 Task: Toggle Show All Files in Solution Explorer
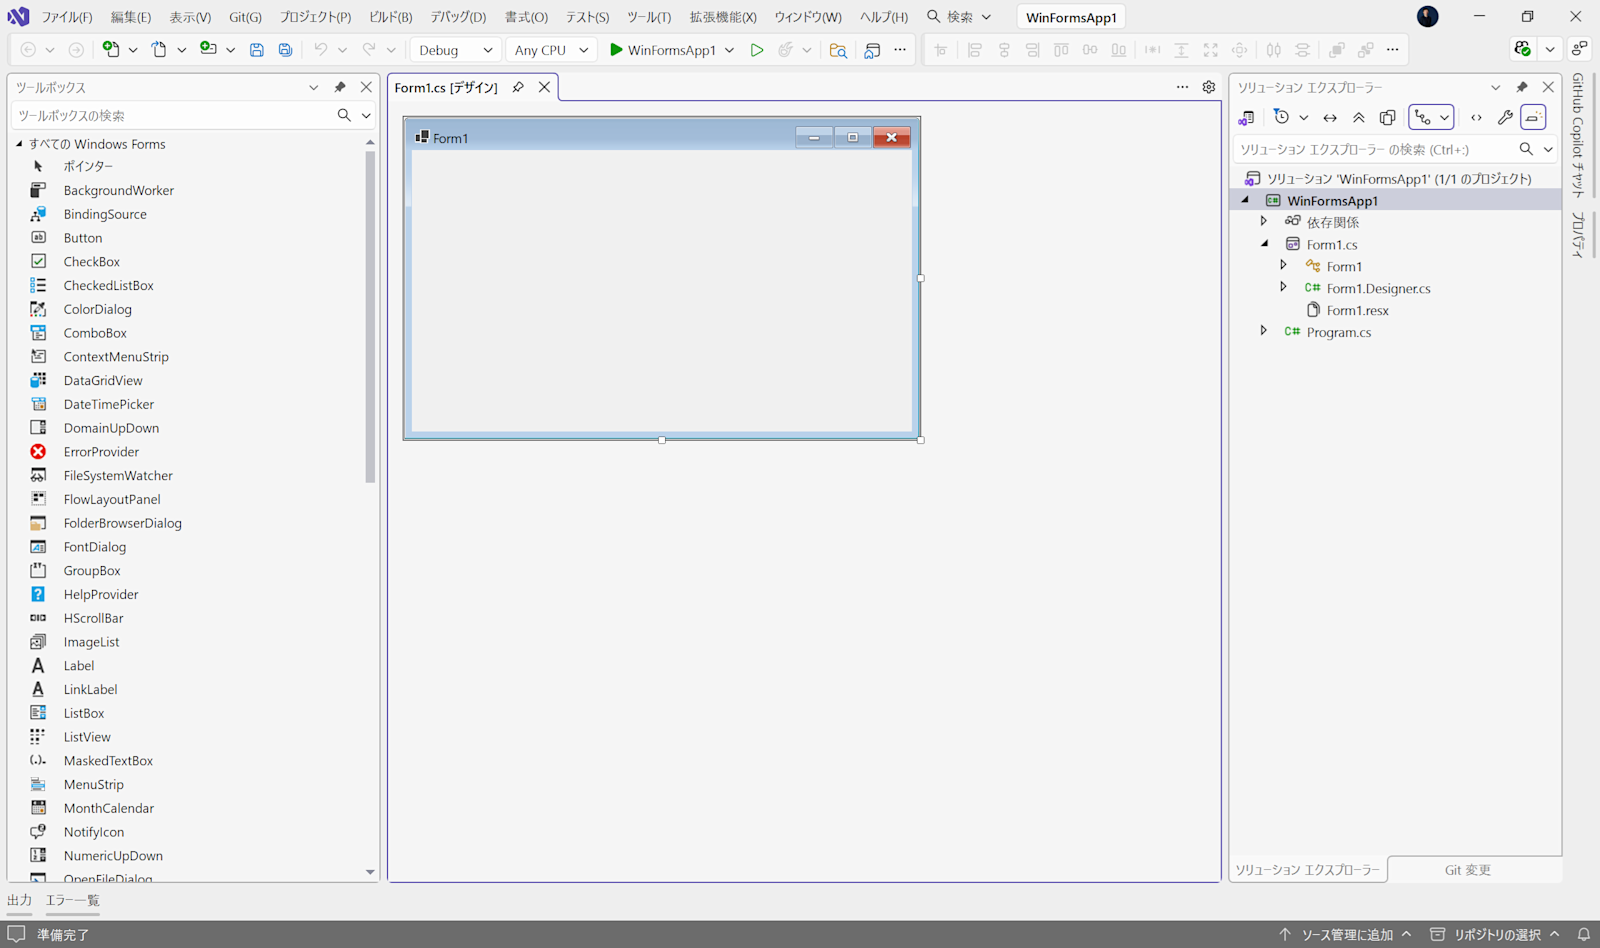(1387, 118)
